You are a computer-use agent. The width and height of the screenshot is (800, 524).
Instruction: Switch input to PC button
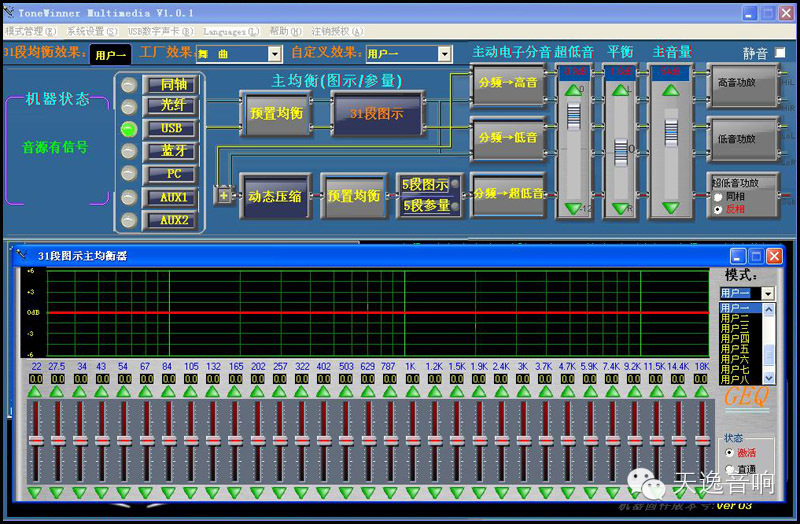point(171,174)
